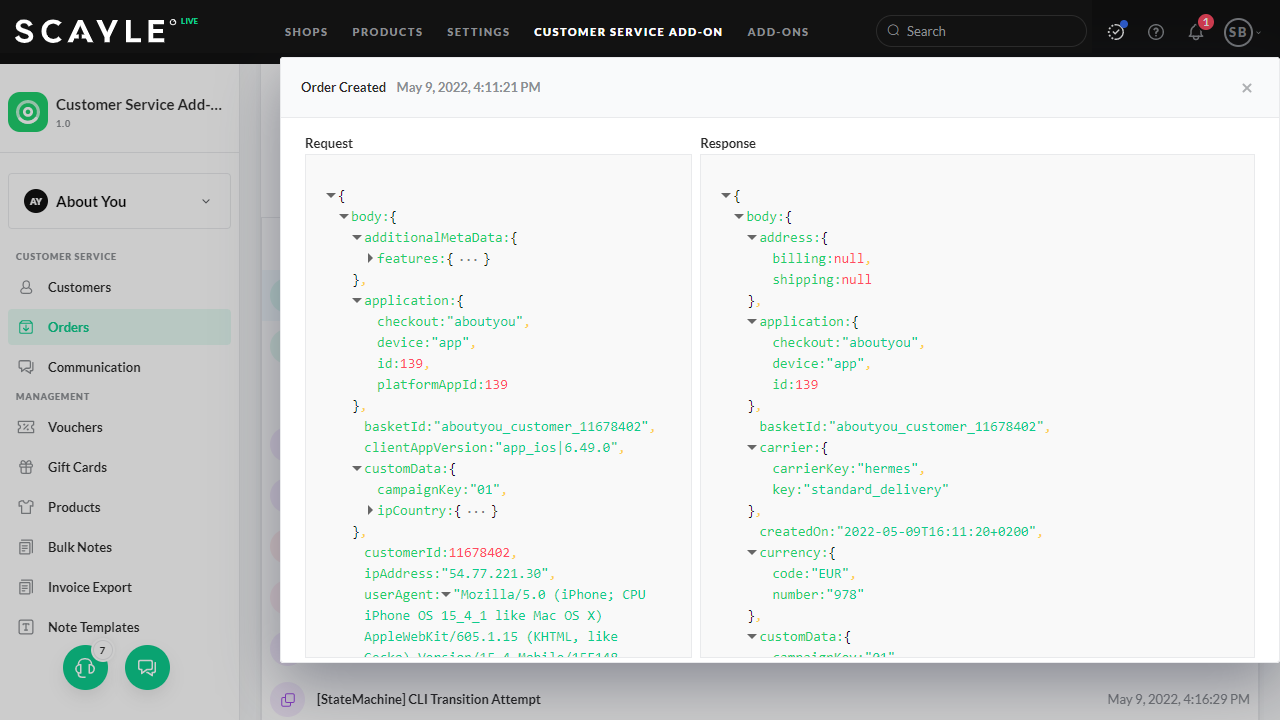The image size is (1280, 720).
Task: Expand the features node in Request
Action: [x=370, y=258]
